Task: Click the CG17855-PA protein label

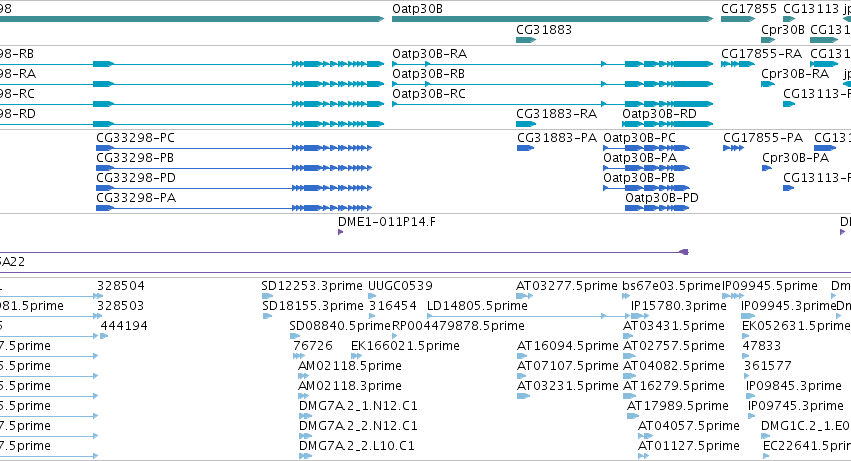Action: 763,138
